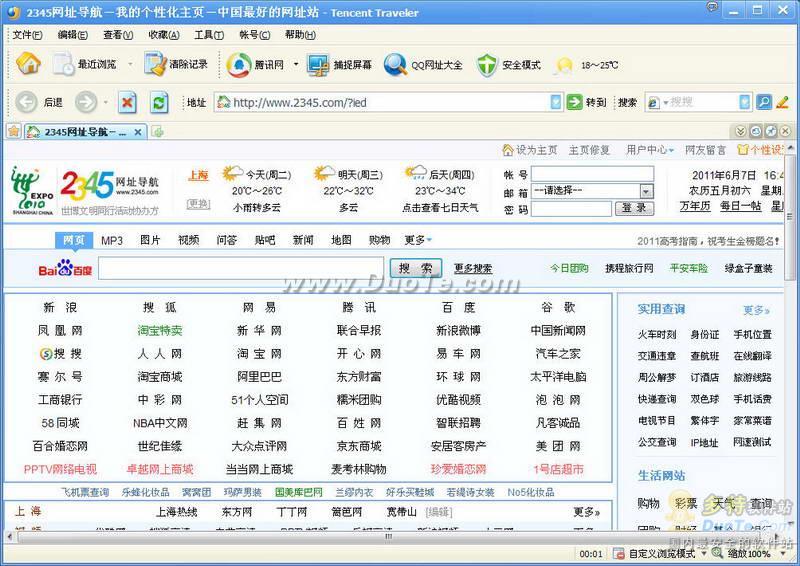The height and width of the screenshot is (566, 800).
Task: Open a new tab with plus icon
Action: point(158,132)
